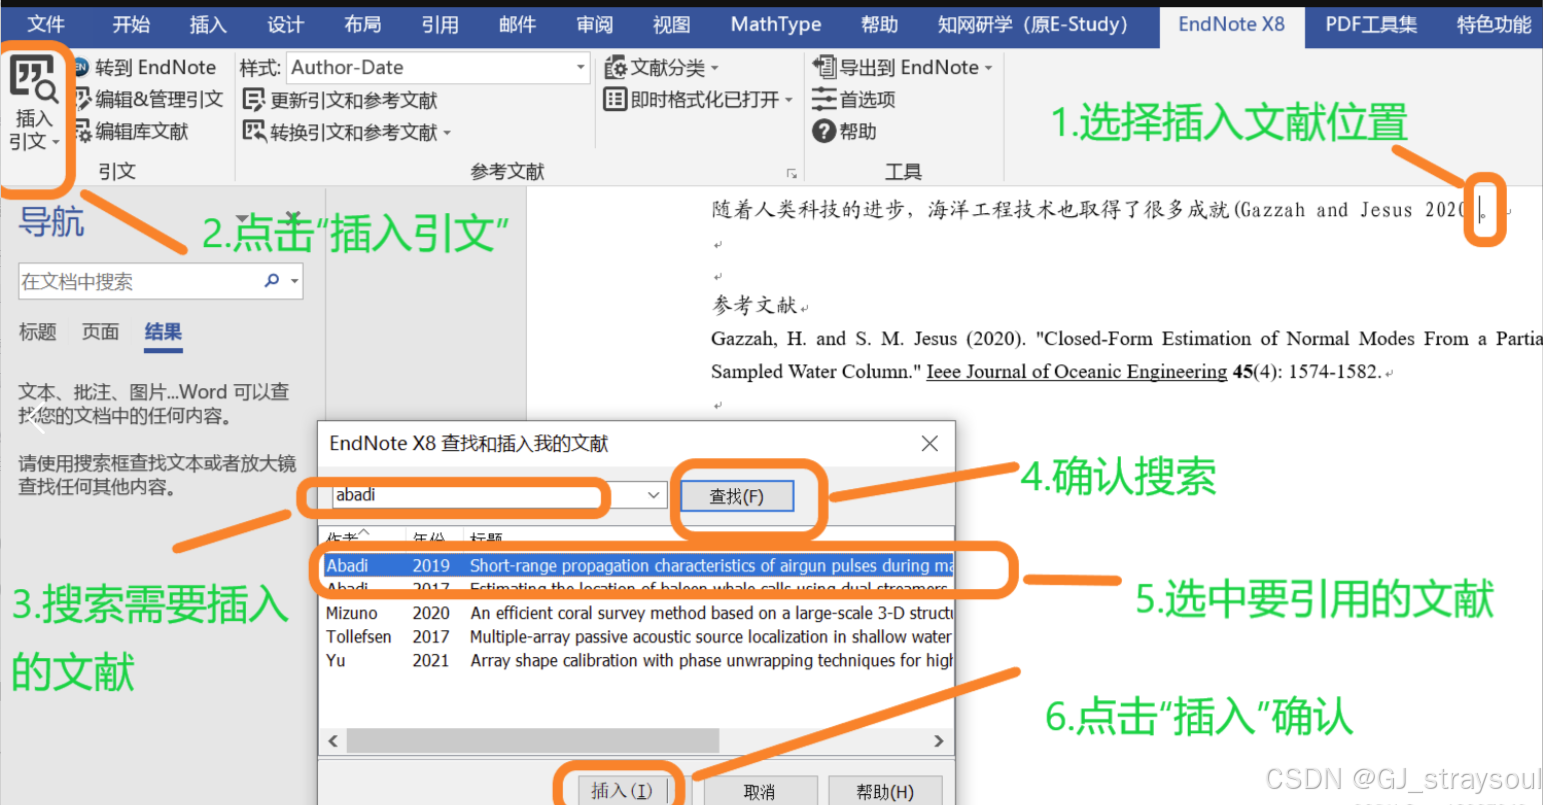Toggle 即时格式化已打开 option
Screen dimensions: 1546x805
(697, 100)
